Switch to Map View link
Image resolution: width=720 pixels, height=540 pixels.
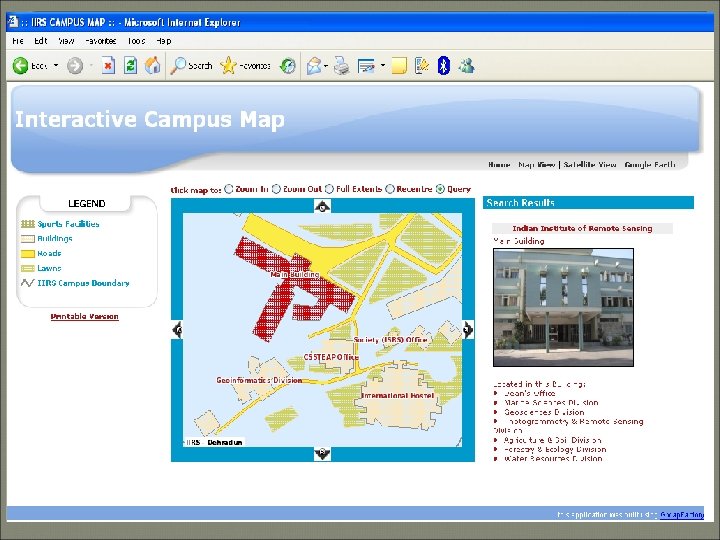(x=536, y=165)
